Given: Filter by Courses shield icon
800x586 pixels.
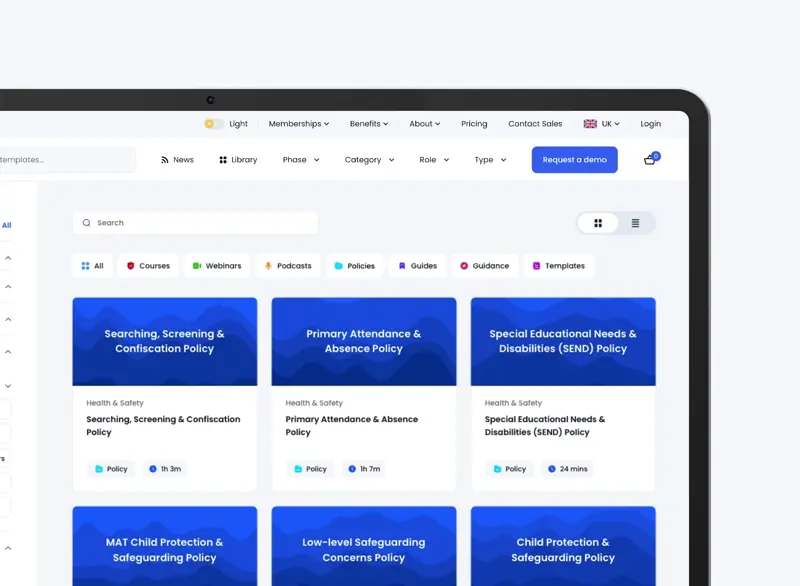Looking at the screenshot, I should tap(131, 266).
